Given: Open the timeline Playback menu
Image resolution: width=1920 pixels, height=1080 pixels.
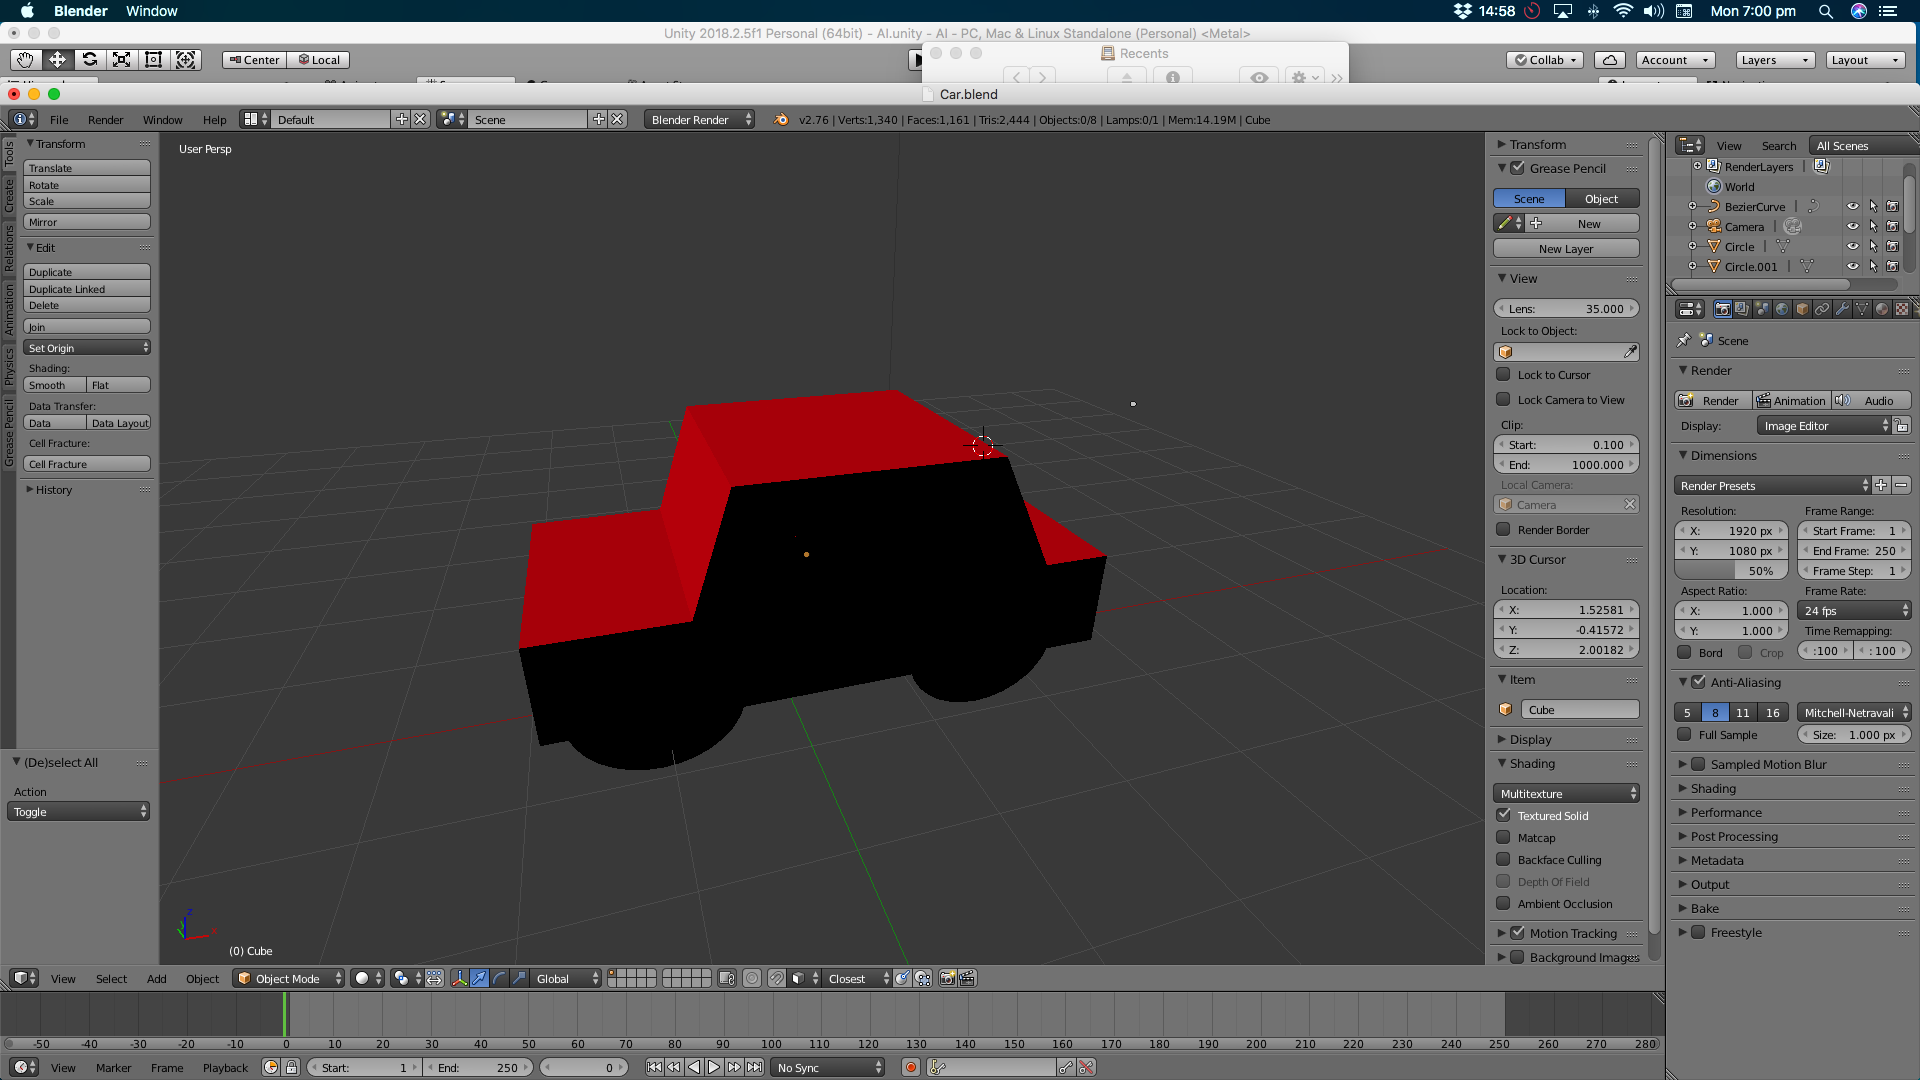Looking at the screenshot, I should pos(225,1068).
